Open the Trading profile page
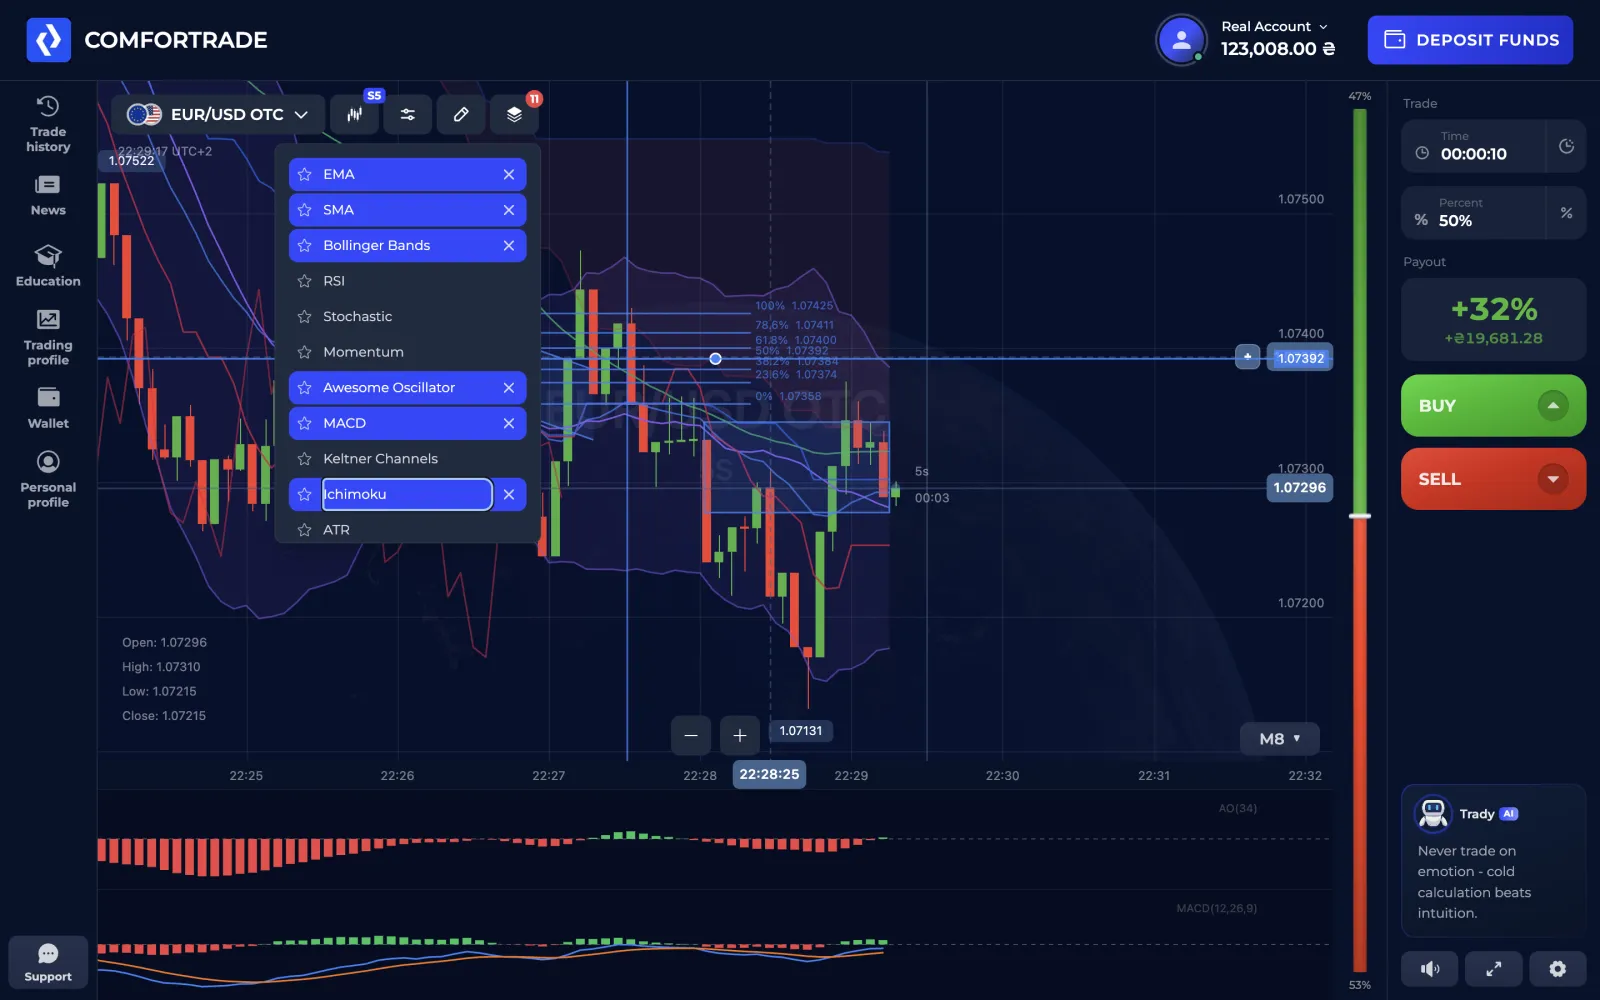Viewport: 1600px width, 1000px height. [48, 337]
